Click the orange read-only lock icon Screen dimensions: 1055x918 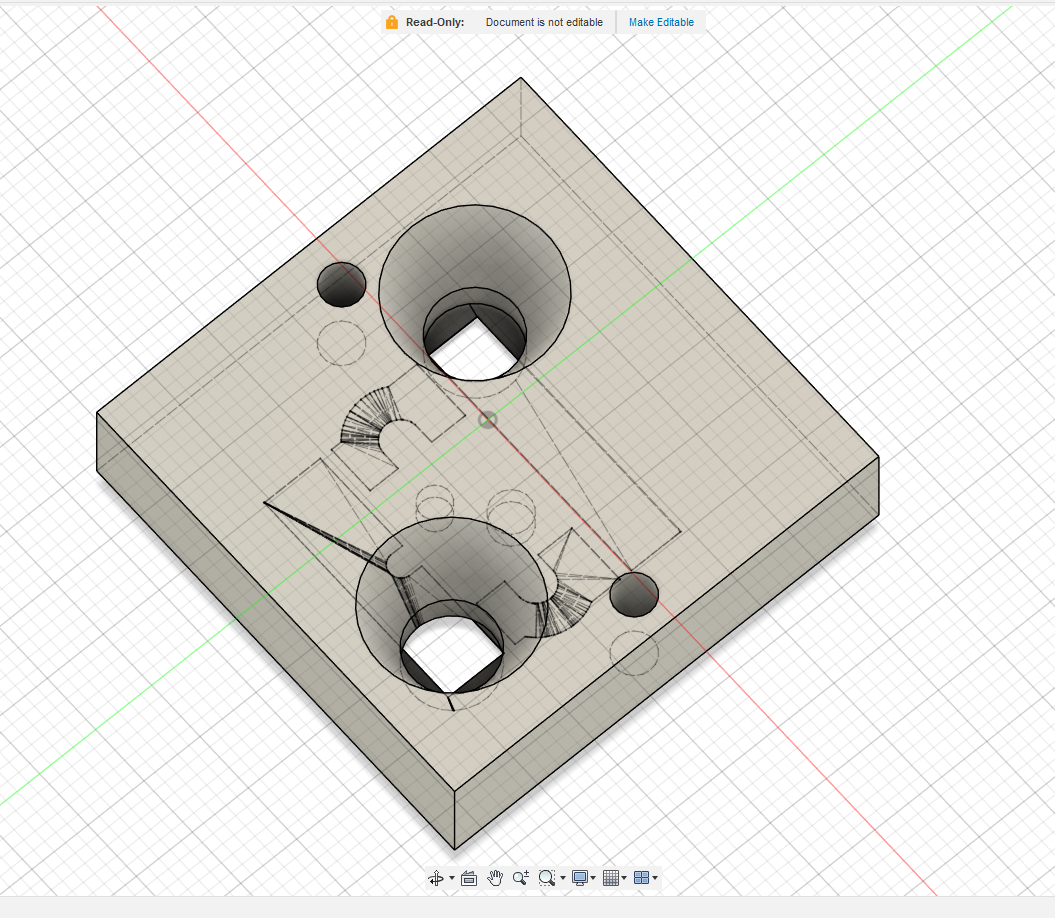[x=392, y=22]
